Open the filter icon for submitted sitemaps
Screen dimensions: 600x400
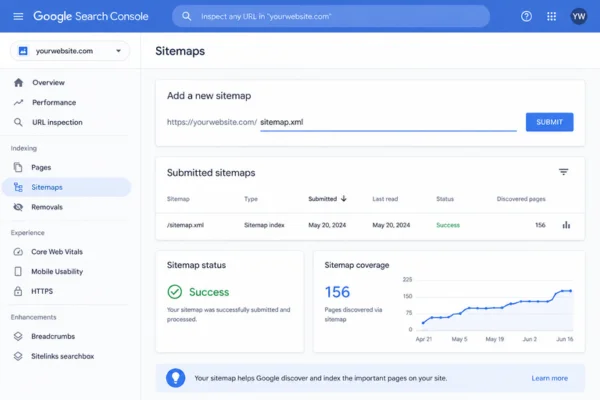point(563,172)
